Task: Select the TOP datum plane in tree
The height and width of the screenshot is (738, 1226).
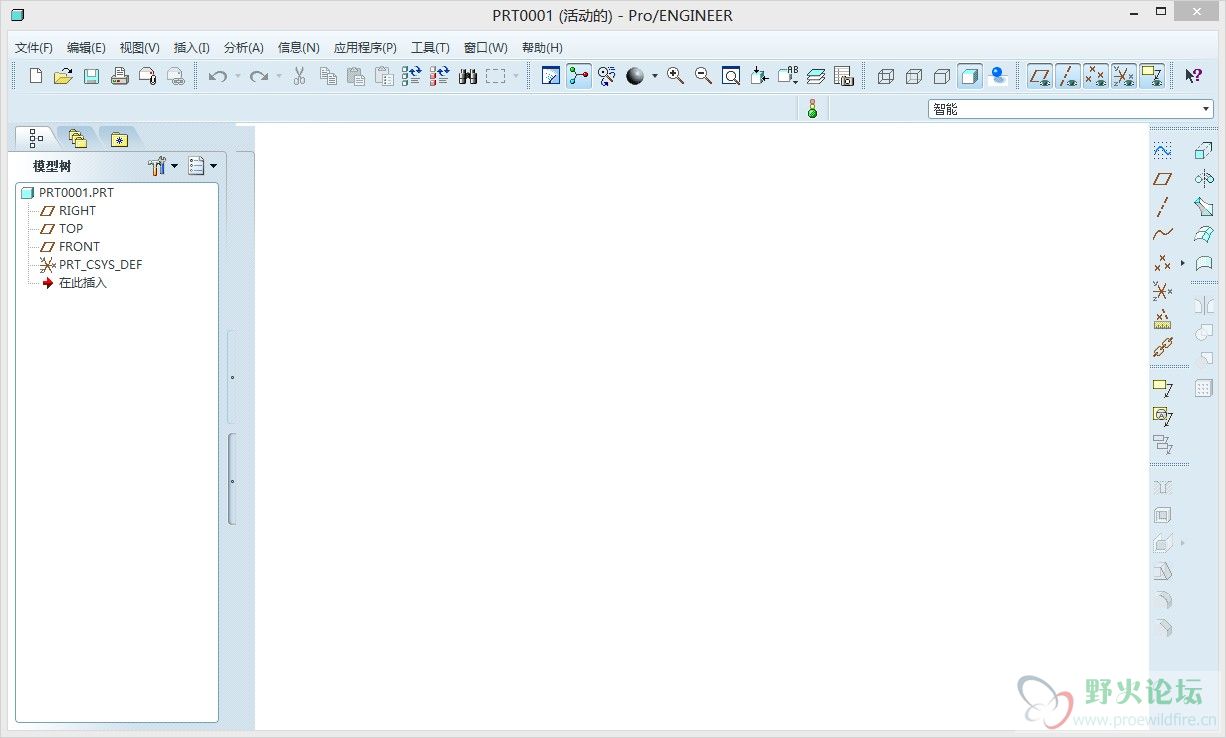Action: point(62,229)
